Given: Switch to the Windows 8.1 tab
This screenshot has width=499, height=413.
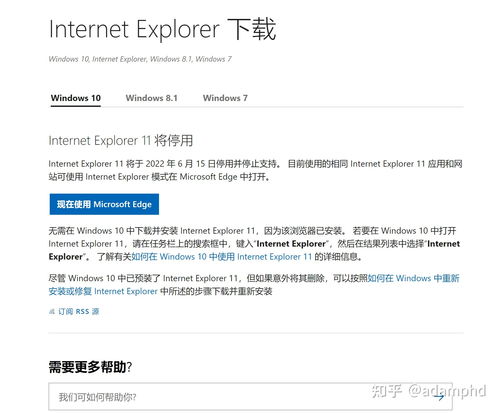Looking at the screenshot, I should point(152,98).
